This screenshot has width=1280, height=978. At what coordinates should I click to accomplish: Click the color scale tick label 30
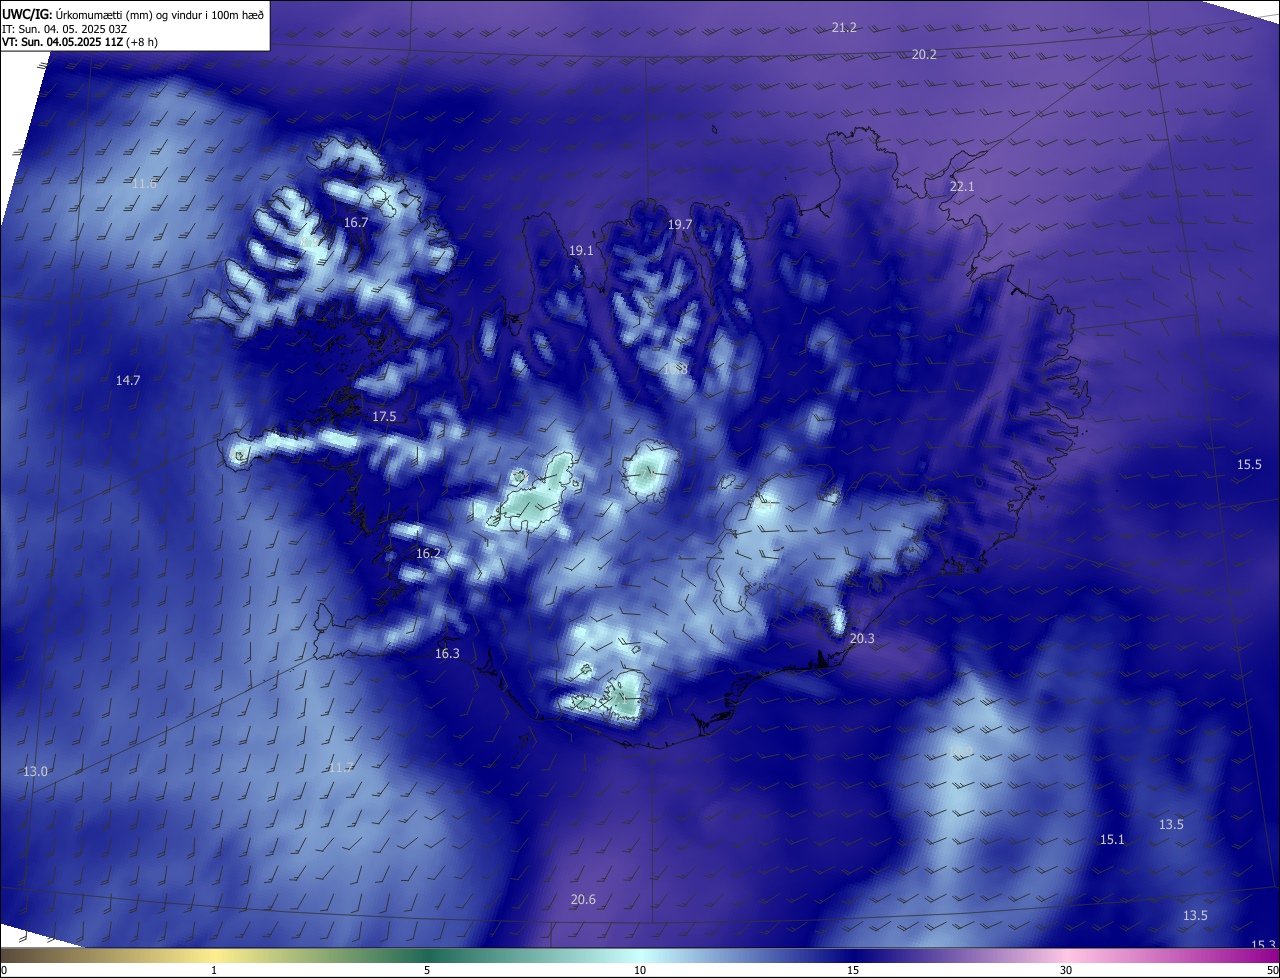coord(1066,970)
